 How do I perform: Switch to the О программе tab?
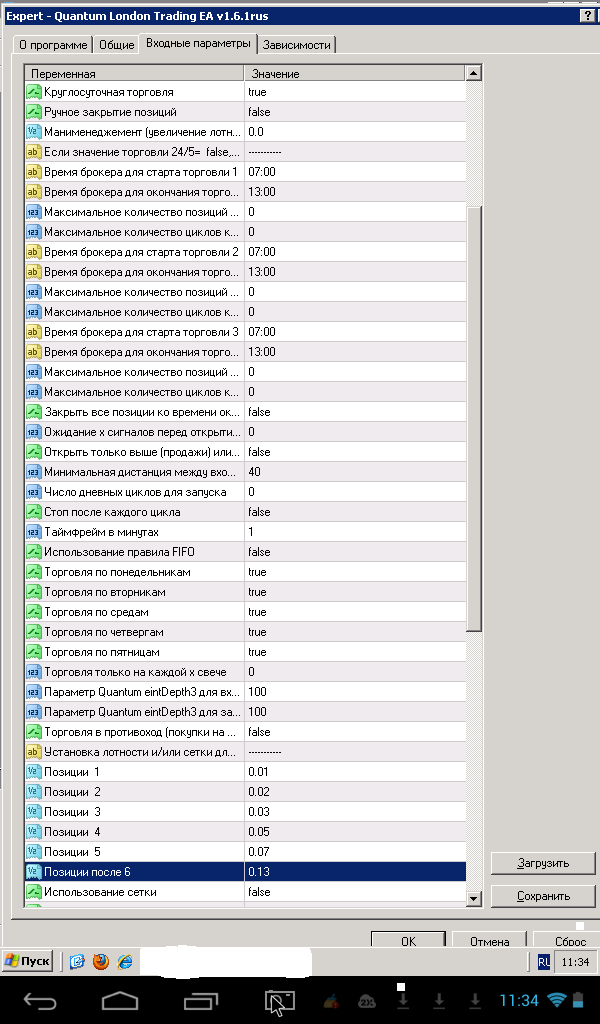pos(53,45)
